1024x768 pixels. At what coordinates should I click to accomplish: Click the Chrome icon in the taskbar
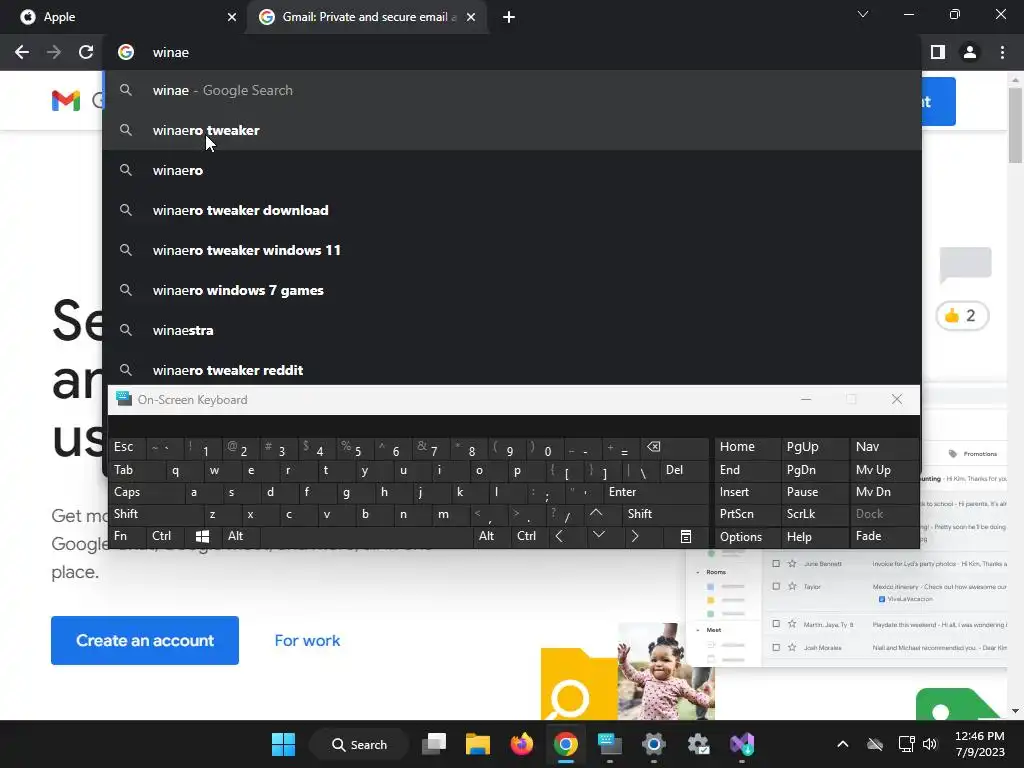click(566, 744)
